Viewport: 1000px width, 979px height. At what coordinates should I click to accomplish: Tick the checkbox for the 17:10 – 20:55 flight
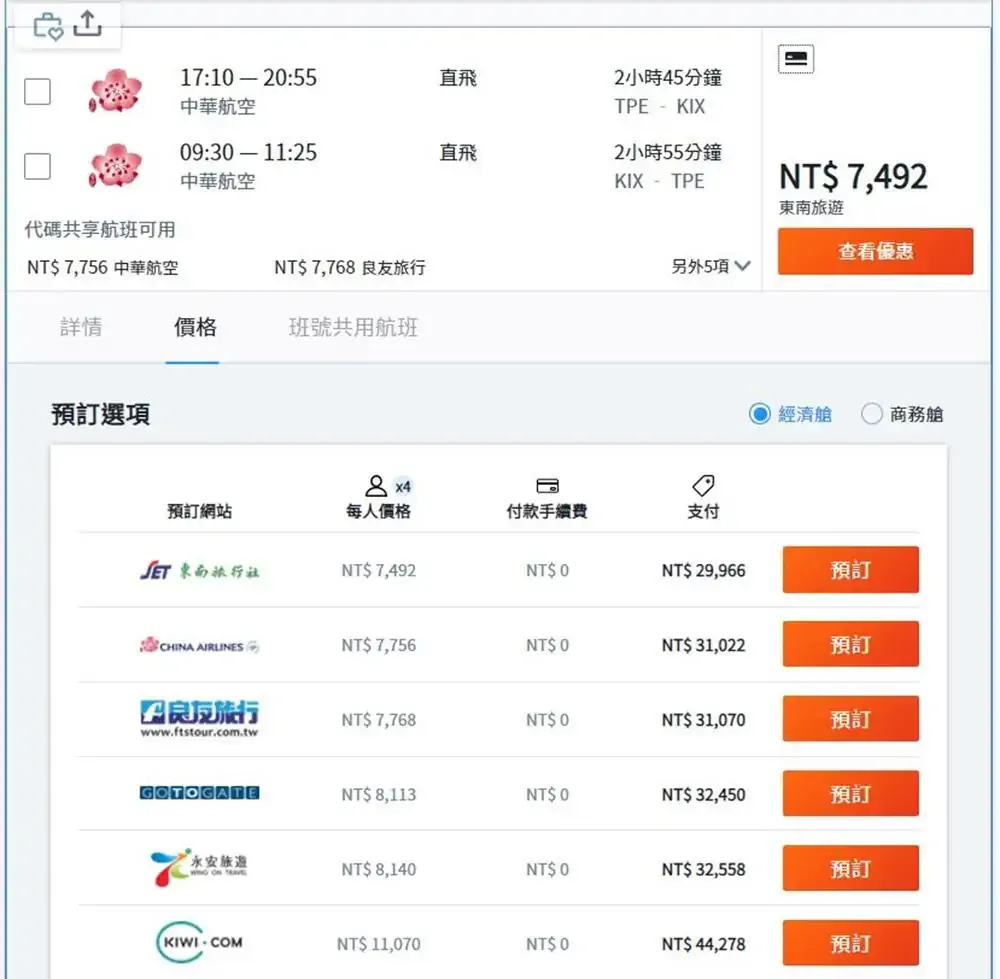(37, 91)
